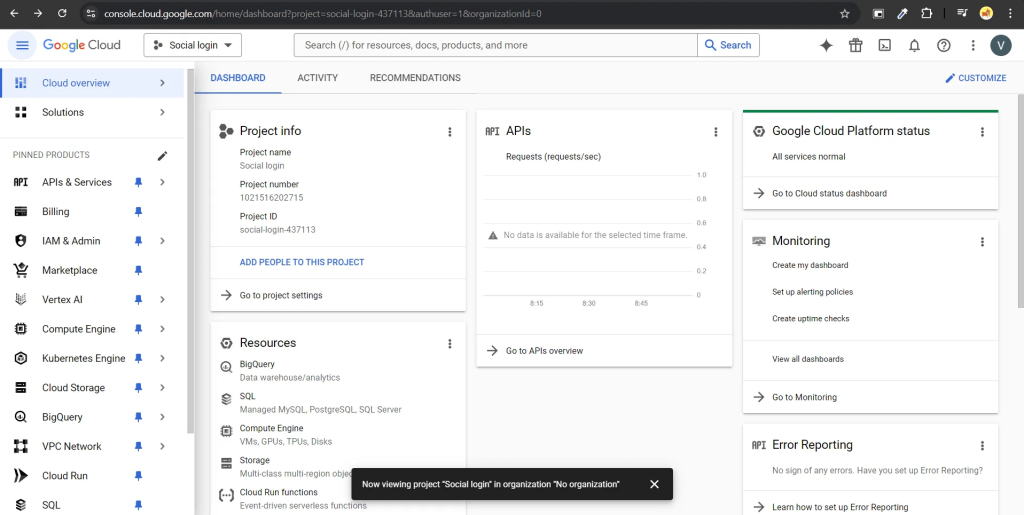This screenshot has height=515, width=1024.
Task: Open Project info card three-dot menu
Action: pos(450,131)
